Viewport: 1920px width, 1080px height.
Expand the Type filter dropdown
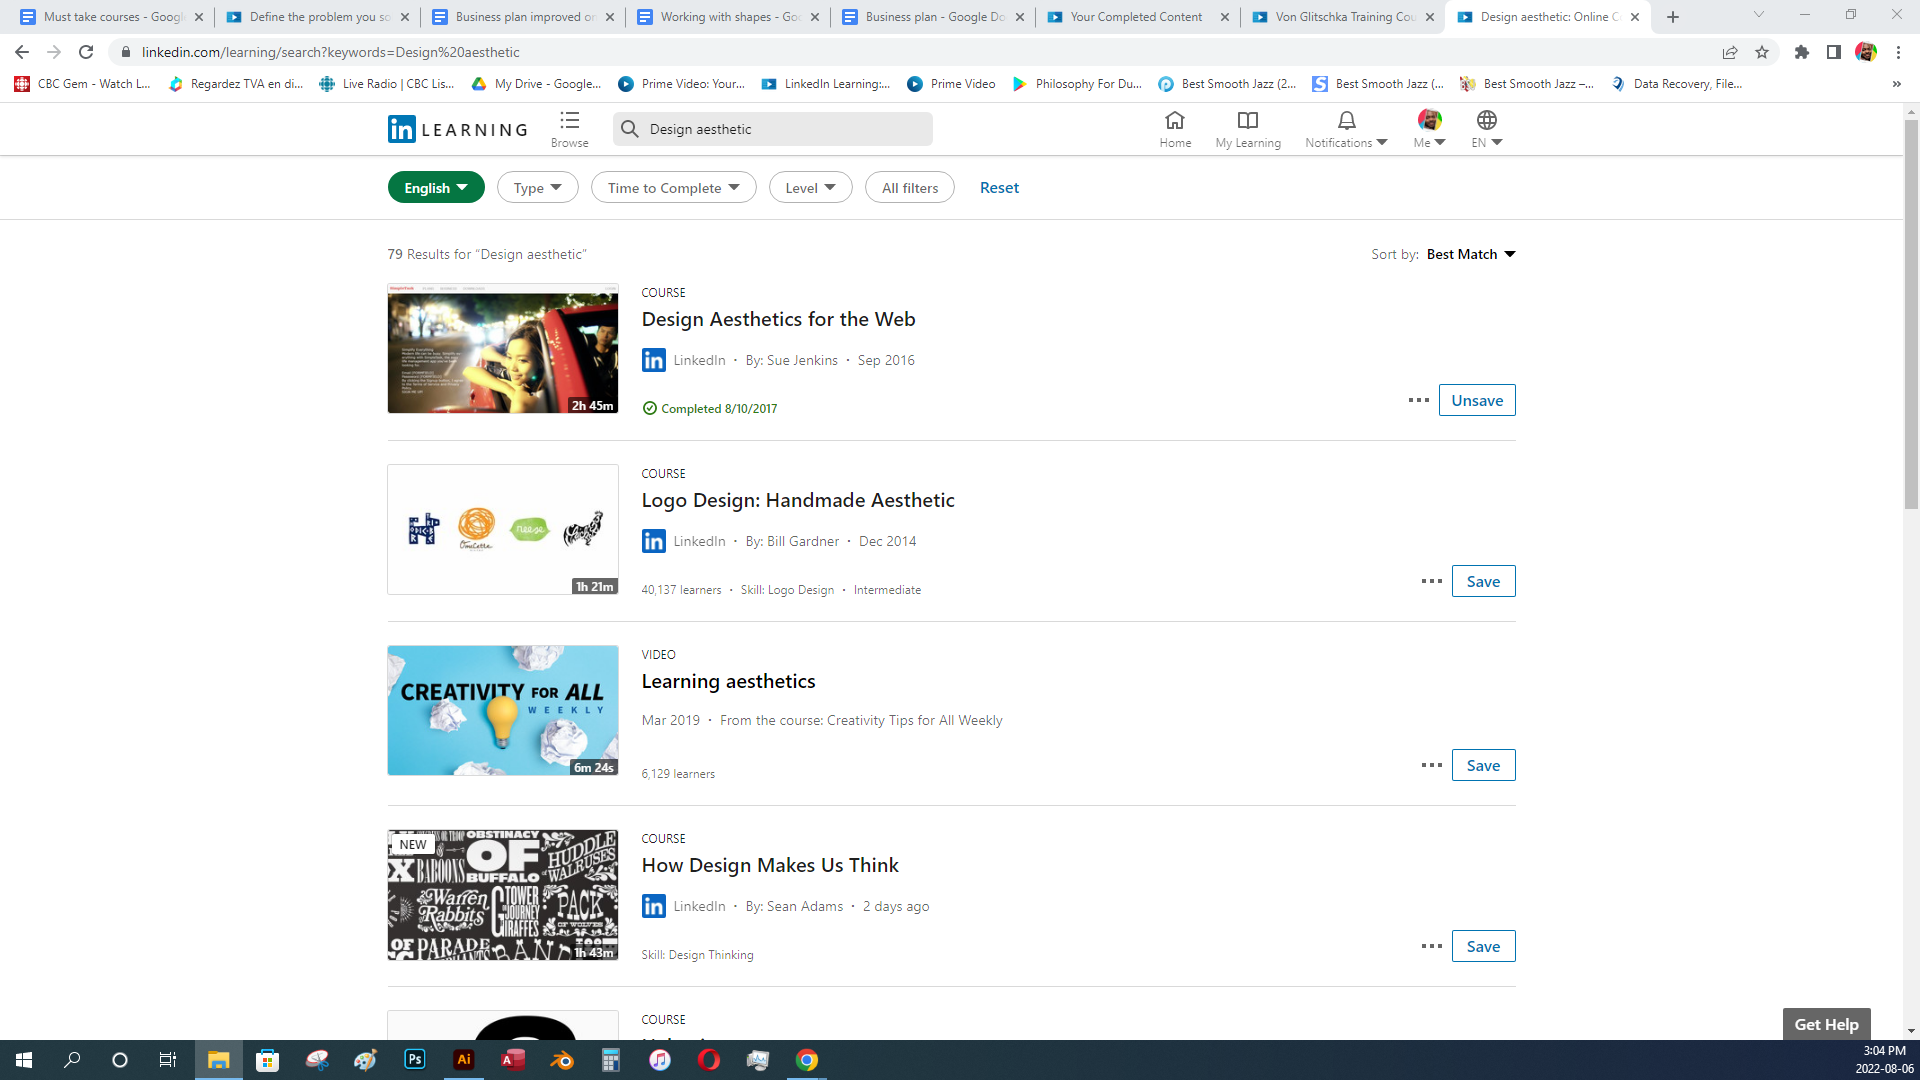[x=537, y=187]
